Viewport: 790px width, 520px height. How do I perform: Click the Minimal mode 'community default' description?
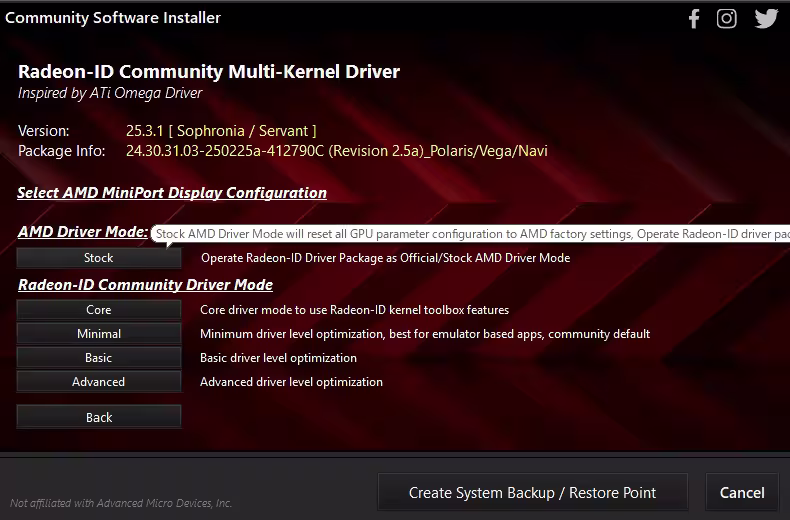(x=425, y=334)
